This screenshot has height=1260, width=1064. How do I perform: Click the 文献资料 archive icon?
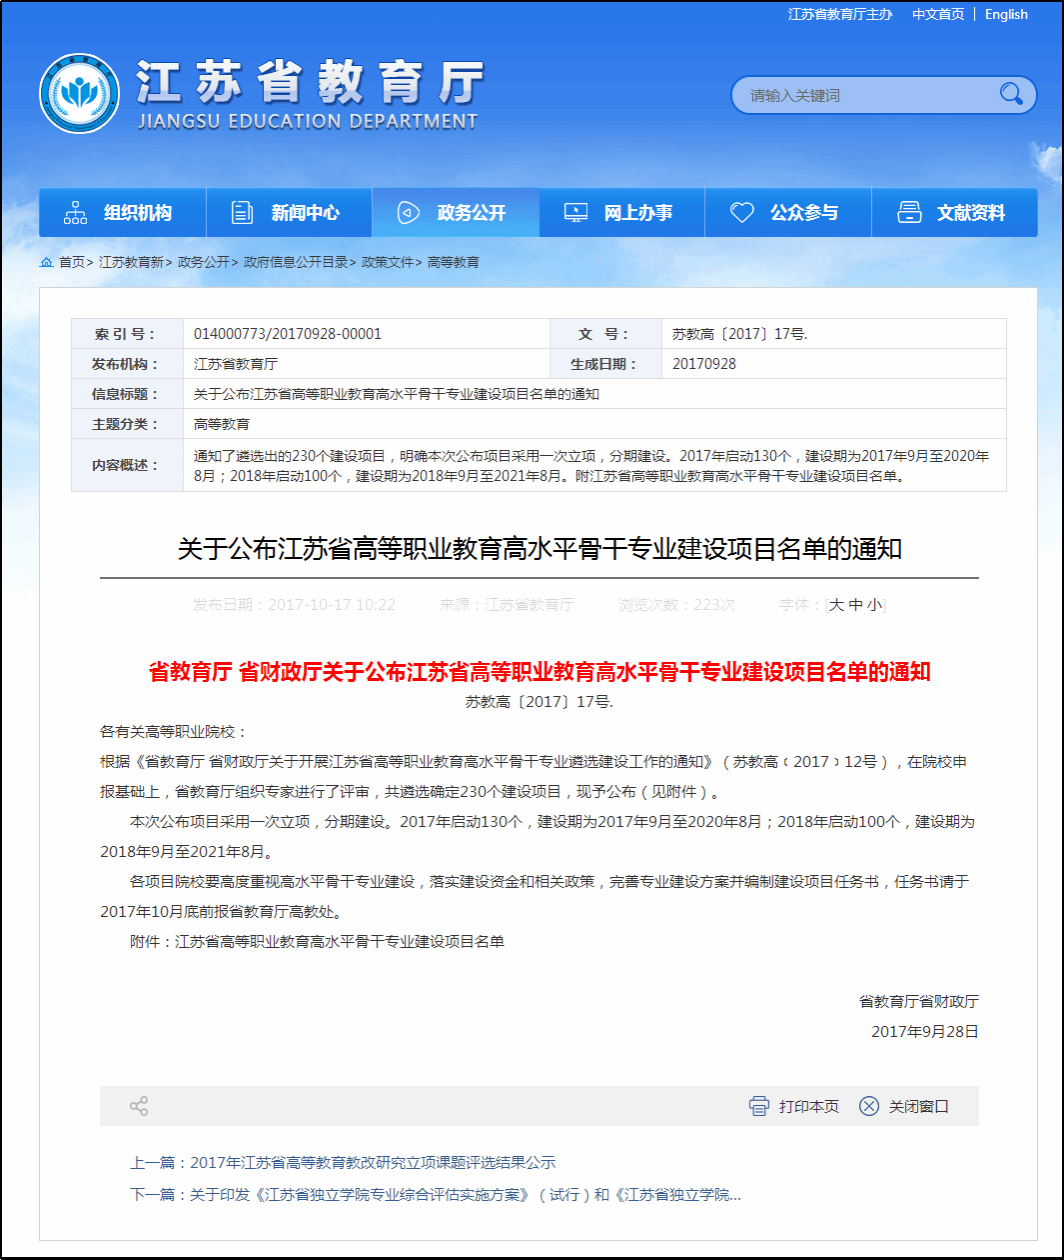tap(909, 213)
